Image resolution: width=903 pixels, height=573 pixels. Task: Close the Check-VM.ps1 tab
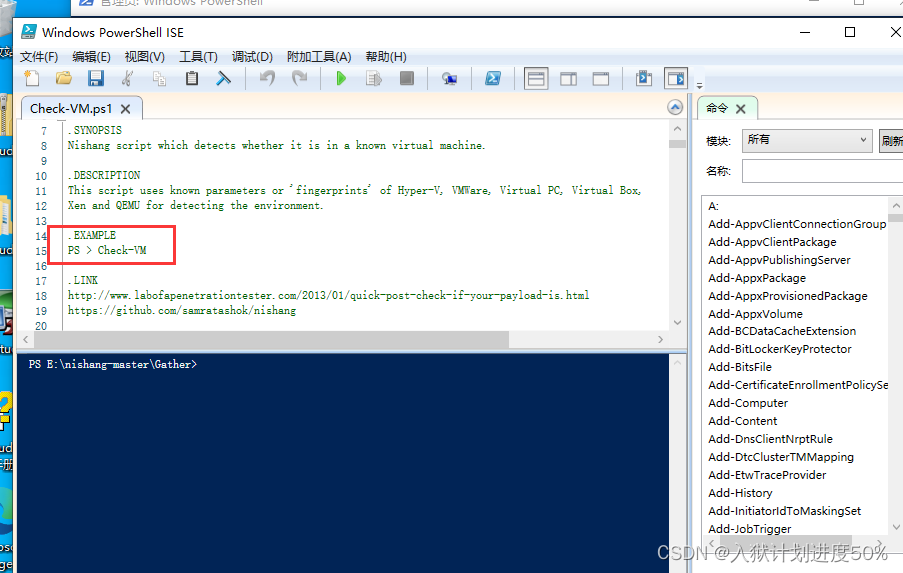126,109
